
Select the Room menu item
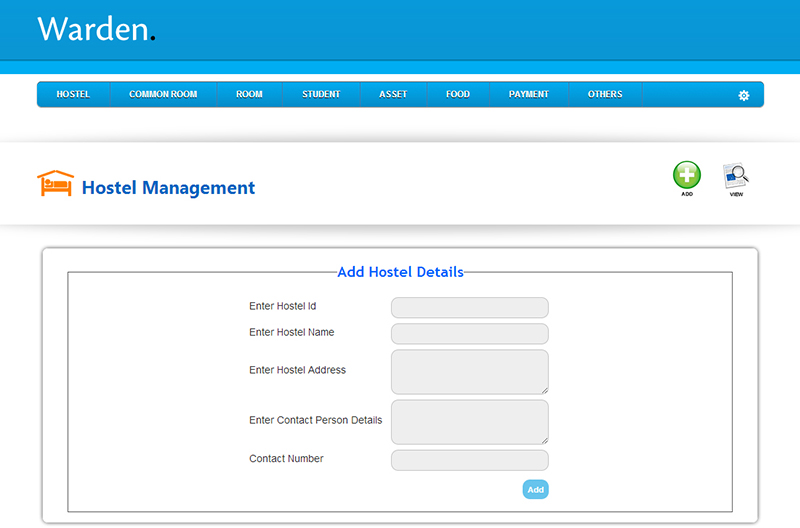249,94
